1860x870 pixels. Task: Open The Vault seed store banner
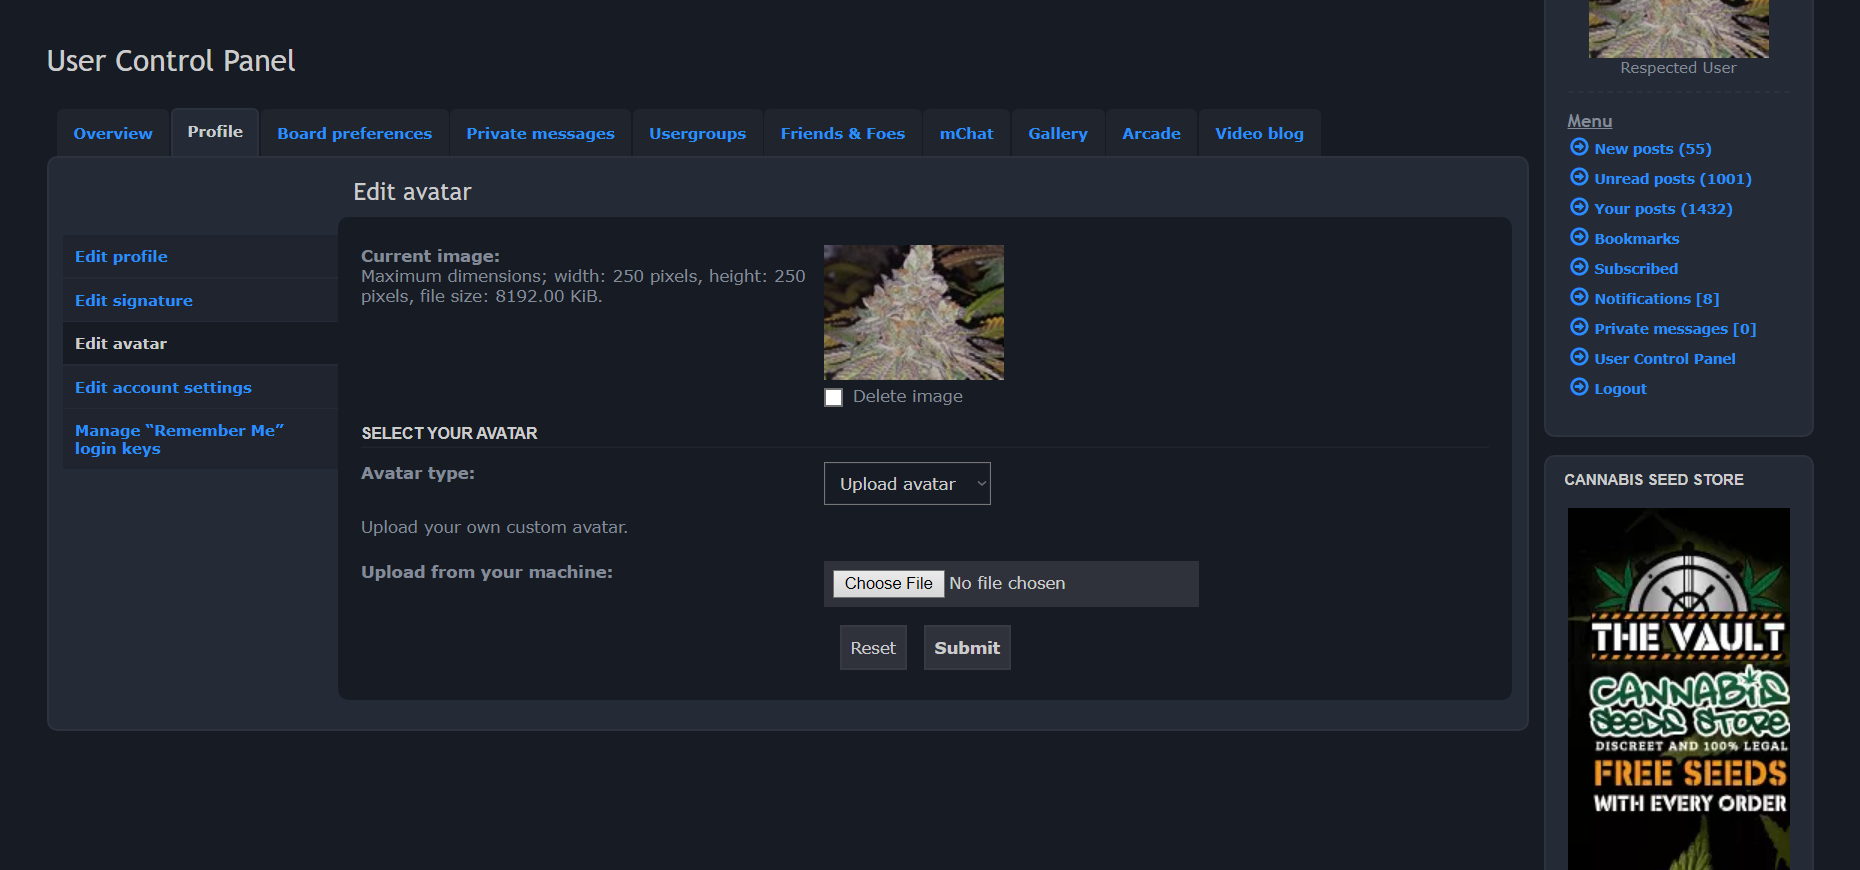click(x=1678, y=689)
